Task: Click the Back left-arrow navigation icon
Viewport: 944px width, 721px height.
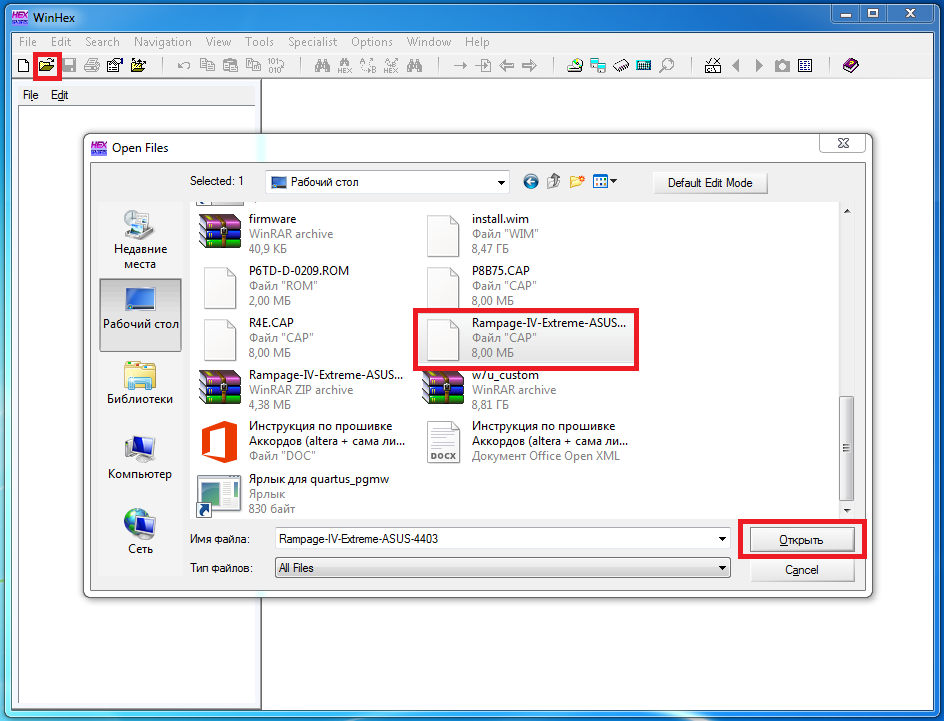Action: point(506,66)
